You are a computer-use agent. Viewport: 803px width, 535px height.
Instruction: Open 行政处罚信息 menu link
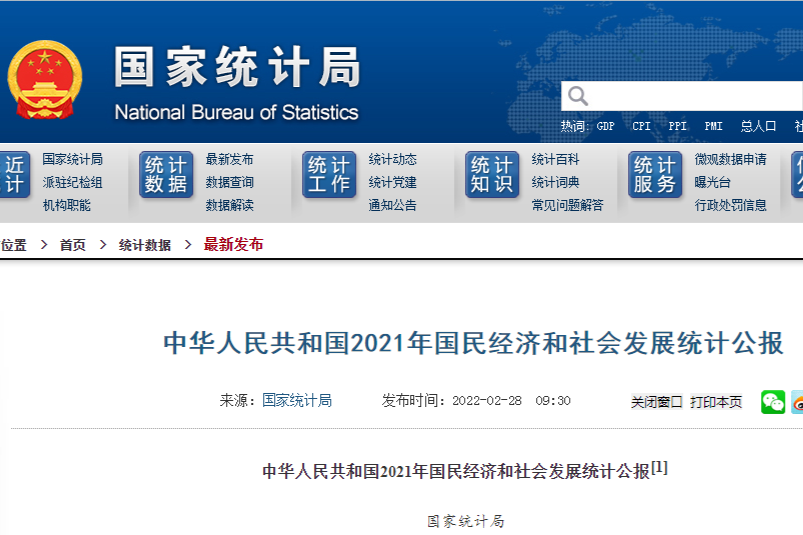coord(730,205)
